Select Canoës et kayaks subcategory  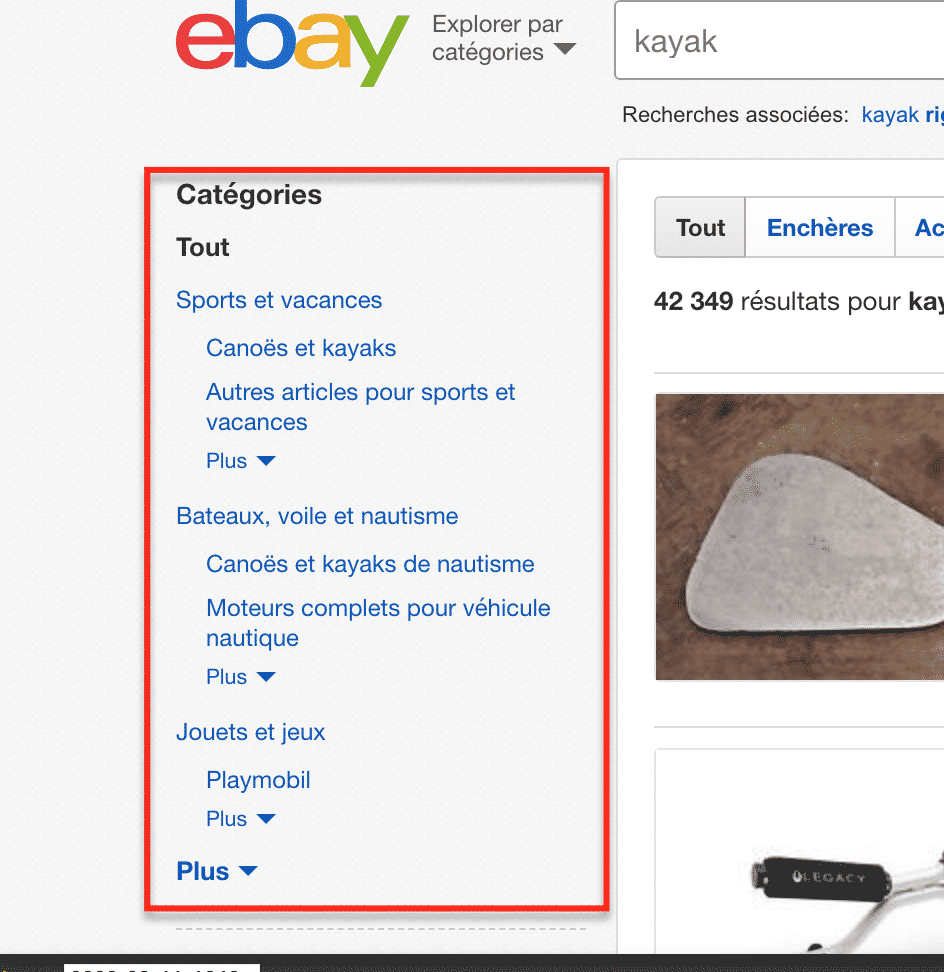click(301, 348)
